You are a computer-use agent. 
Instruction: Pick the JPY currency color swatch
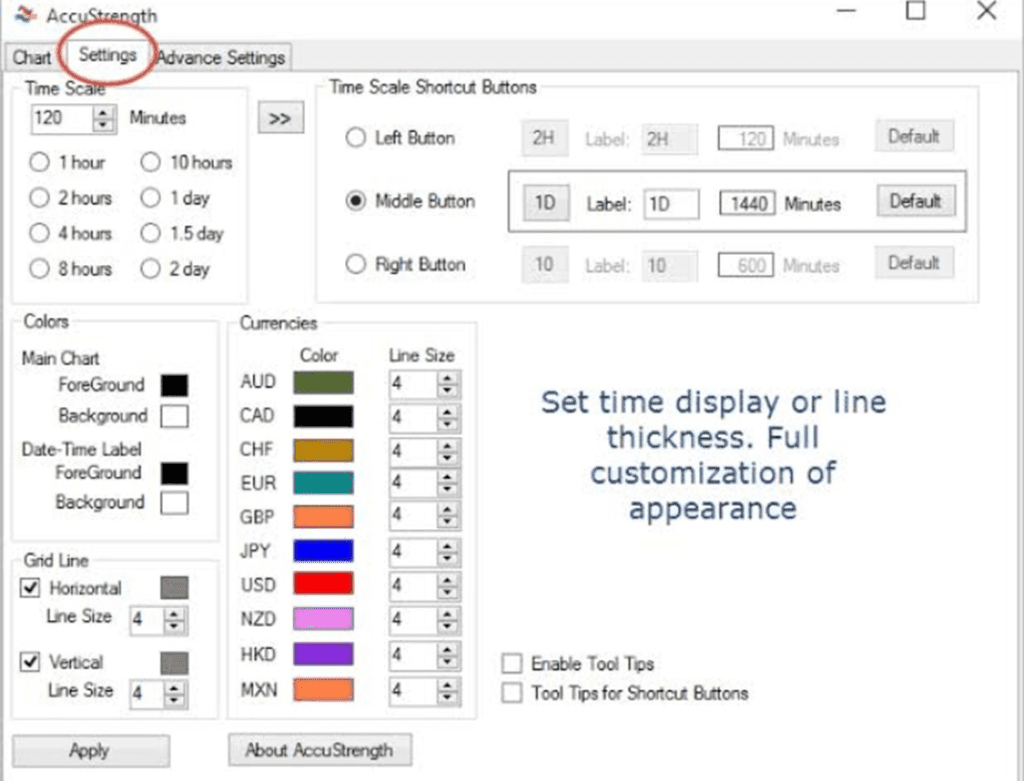pos(323,550)
